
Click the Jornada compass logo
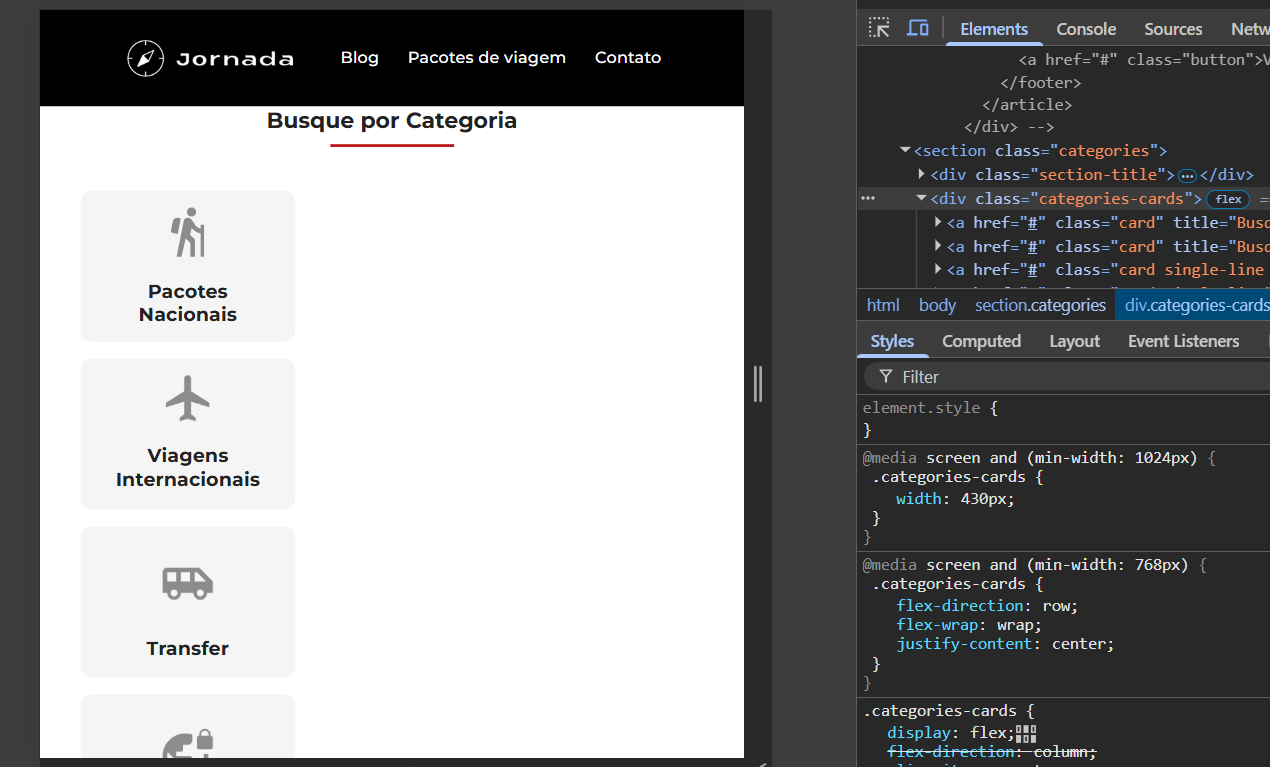[x=145, y=58]
